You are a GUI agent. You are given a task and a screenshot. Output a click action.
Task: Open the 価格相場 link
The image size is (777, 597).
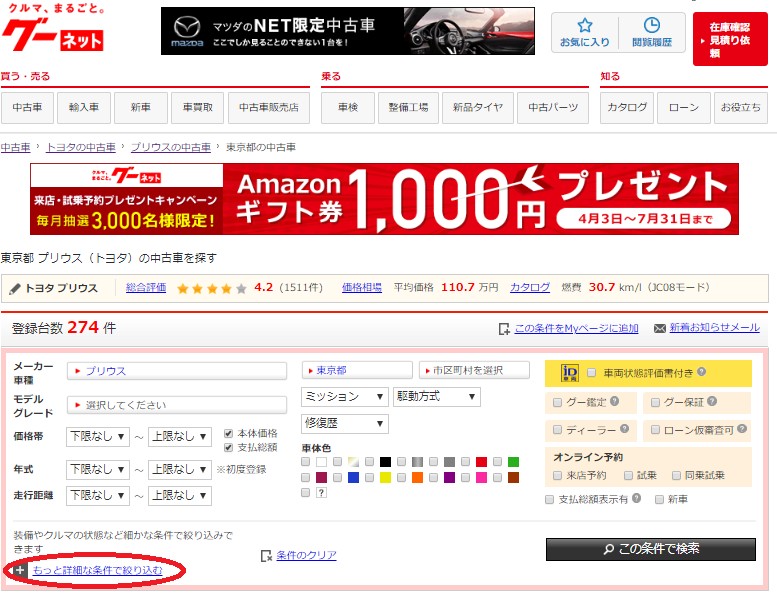pos(362,288)
